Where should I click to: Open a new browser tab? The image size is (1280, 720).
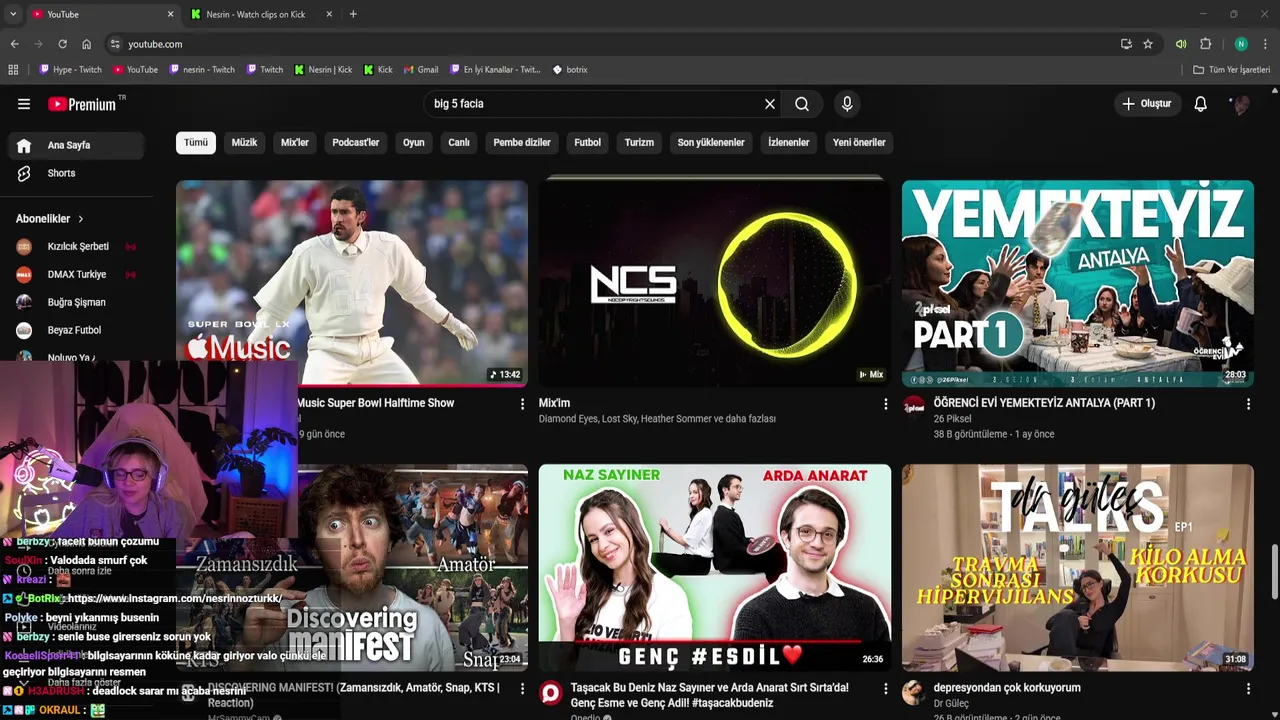pos(353,14)
